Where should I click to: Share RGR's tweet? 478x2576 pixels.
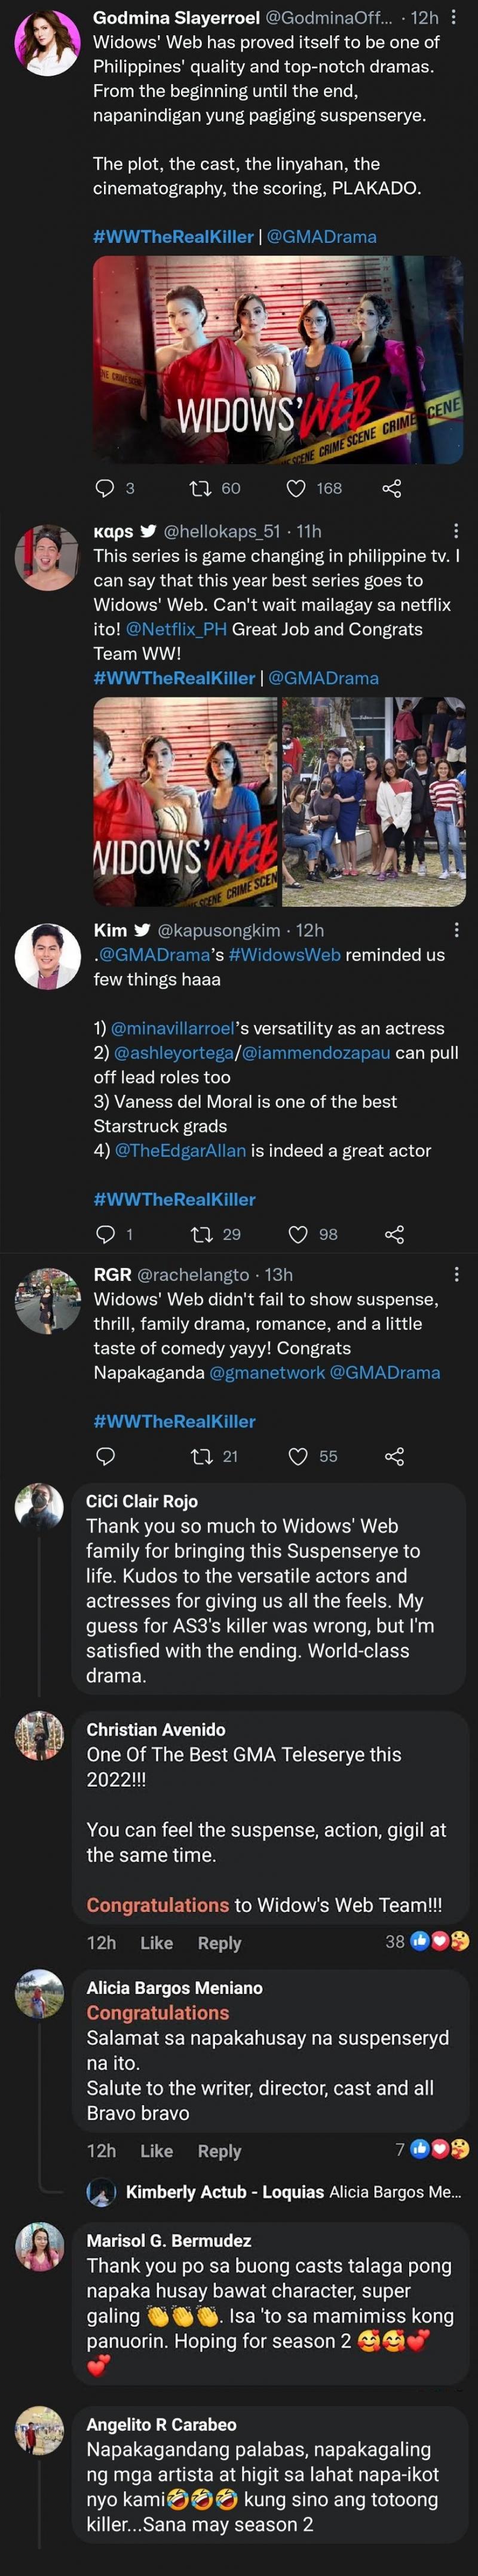(x=394, y=1456)
